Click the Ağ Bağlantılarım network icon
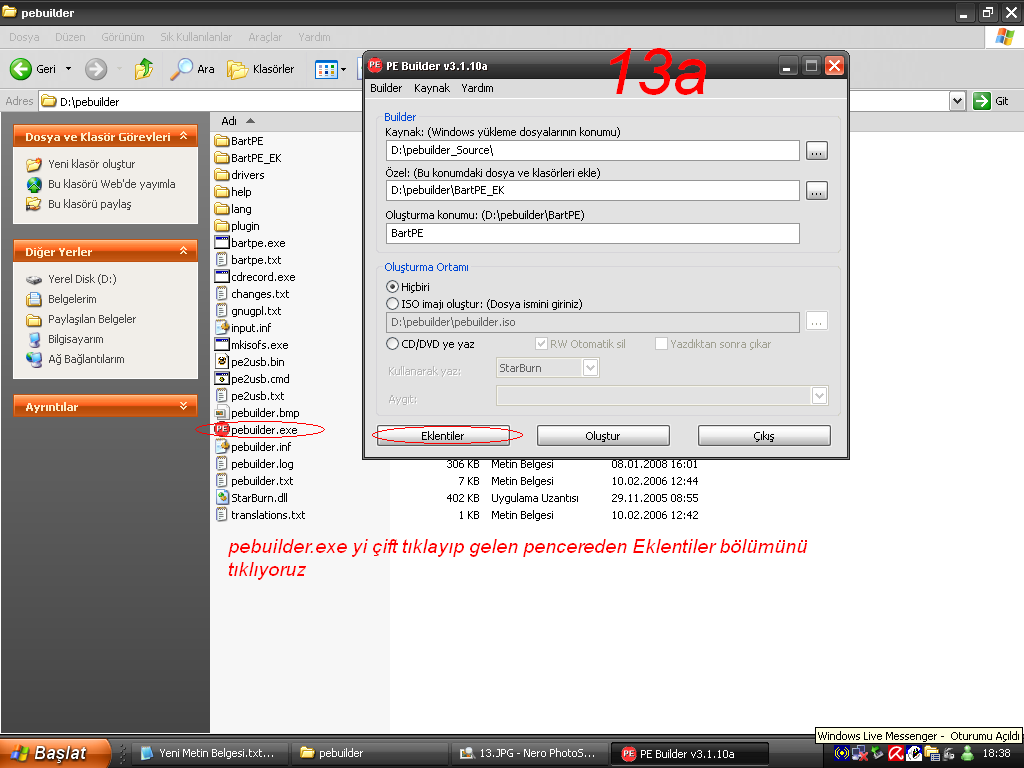This screenshot has height=768, width=1024. pyautogui.click(x=34, y=359)
